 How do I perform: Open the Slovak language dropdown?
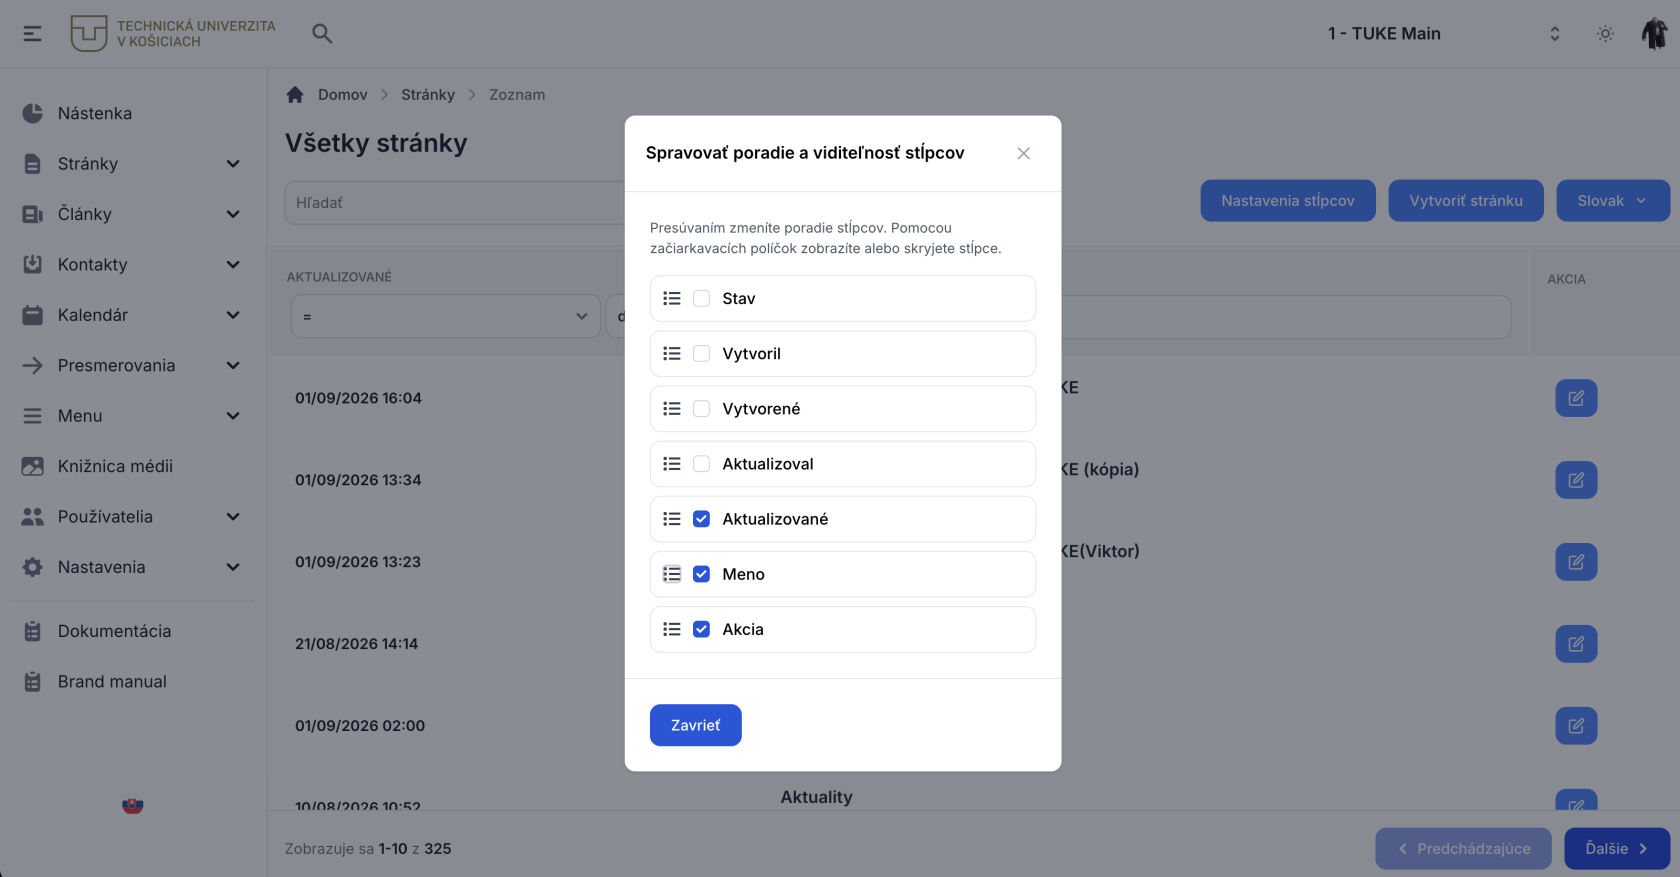tap(1612, 201)
